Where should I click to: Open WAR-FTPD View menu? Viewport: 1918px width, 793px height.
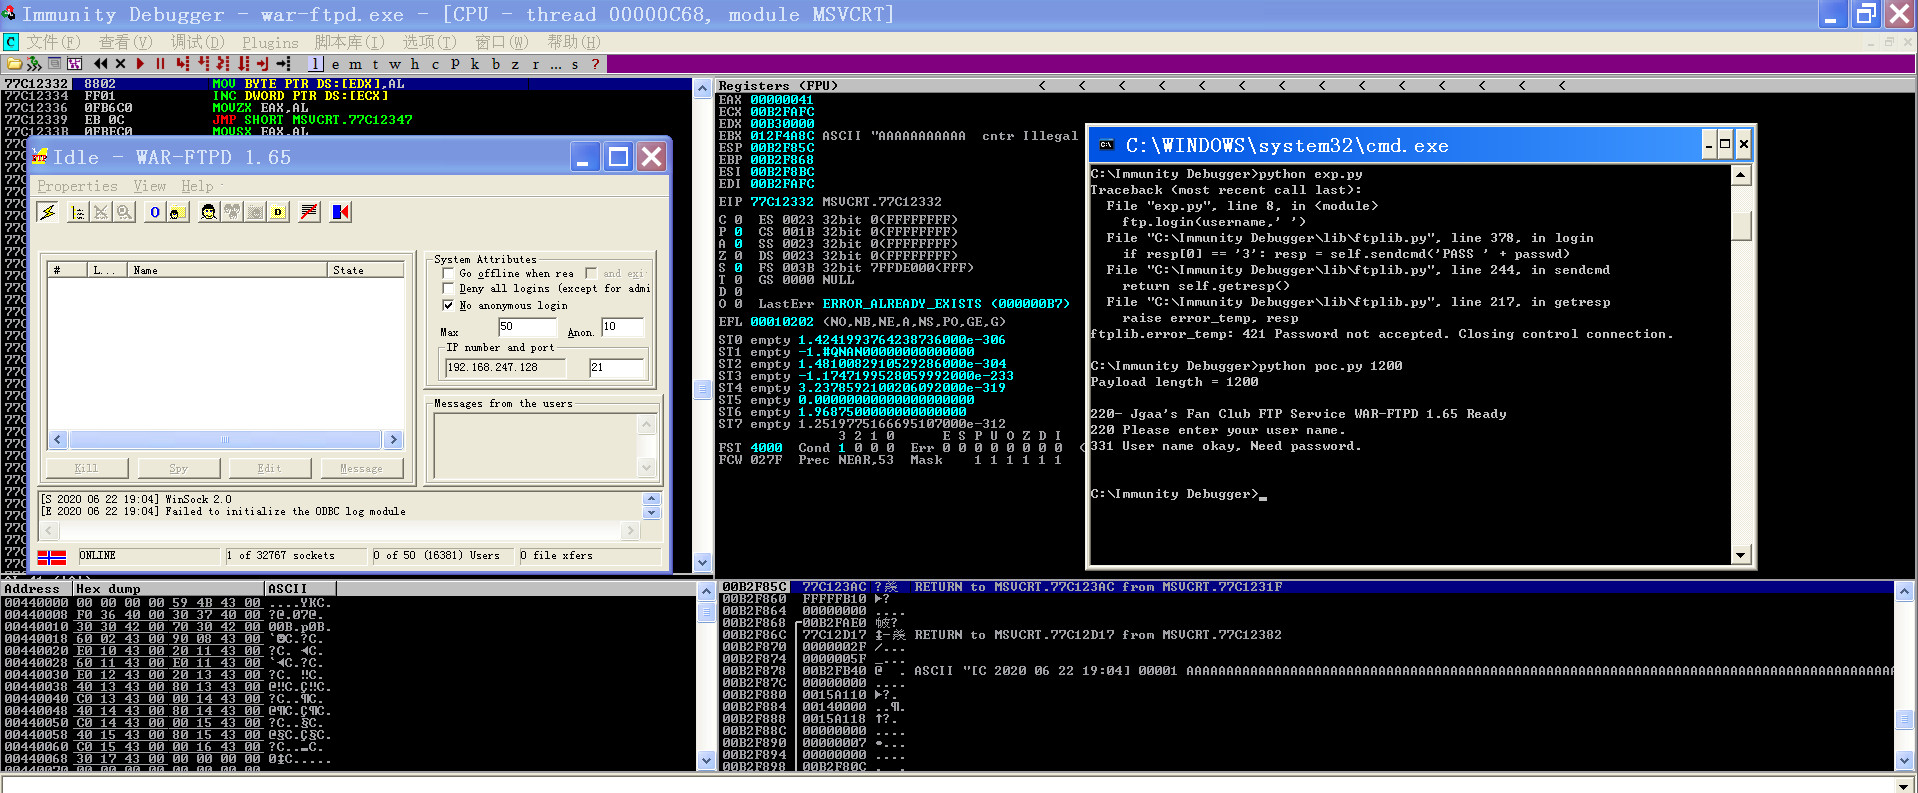click(150, 186)
